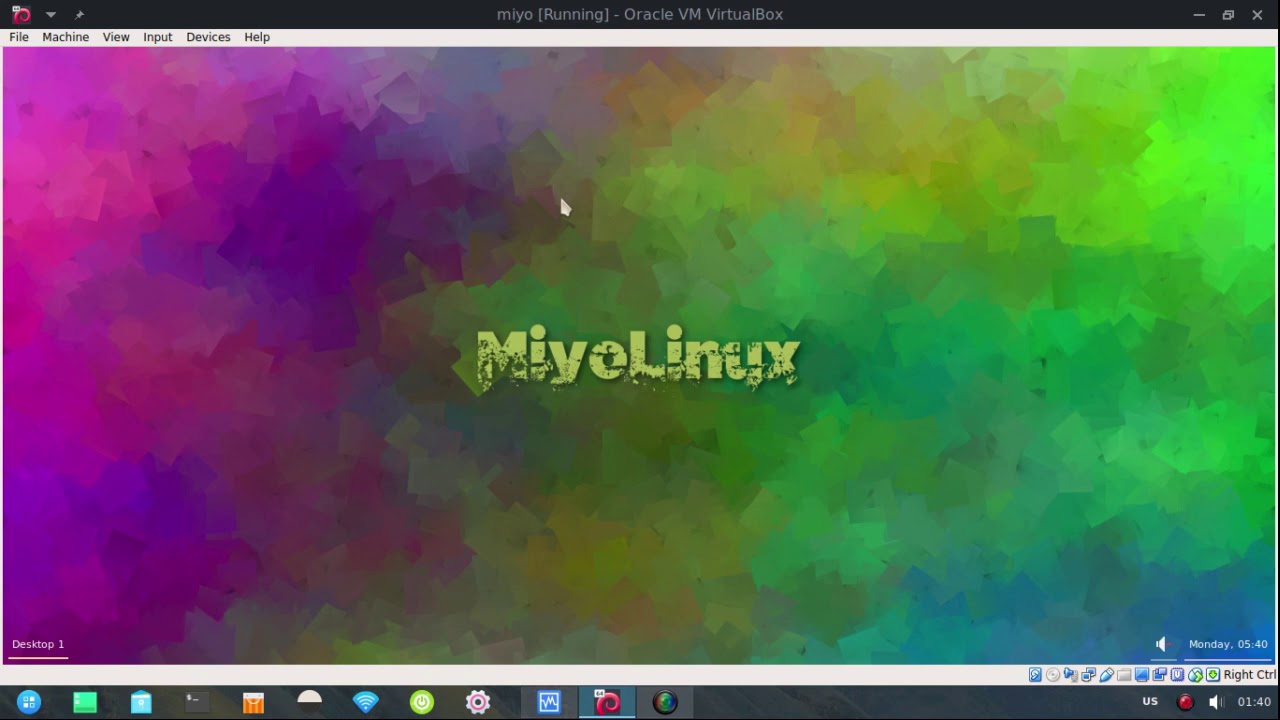Open the settings gear in the taskbar
1280x720 pixels.
pos(478,702)
